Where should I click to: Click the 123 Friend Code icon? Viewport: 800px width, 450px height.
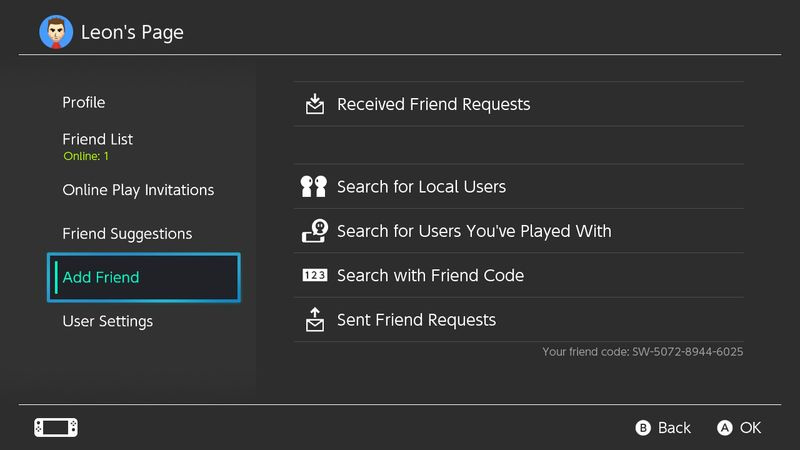[x=315, y=276]
